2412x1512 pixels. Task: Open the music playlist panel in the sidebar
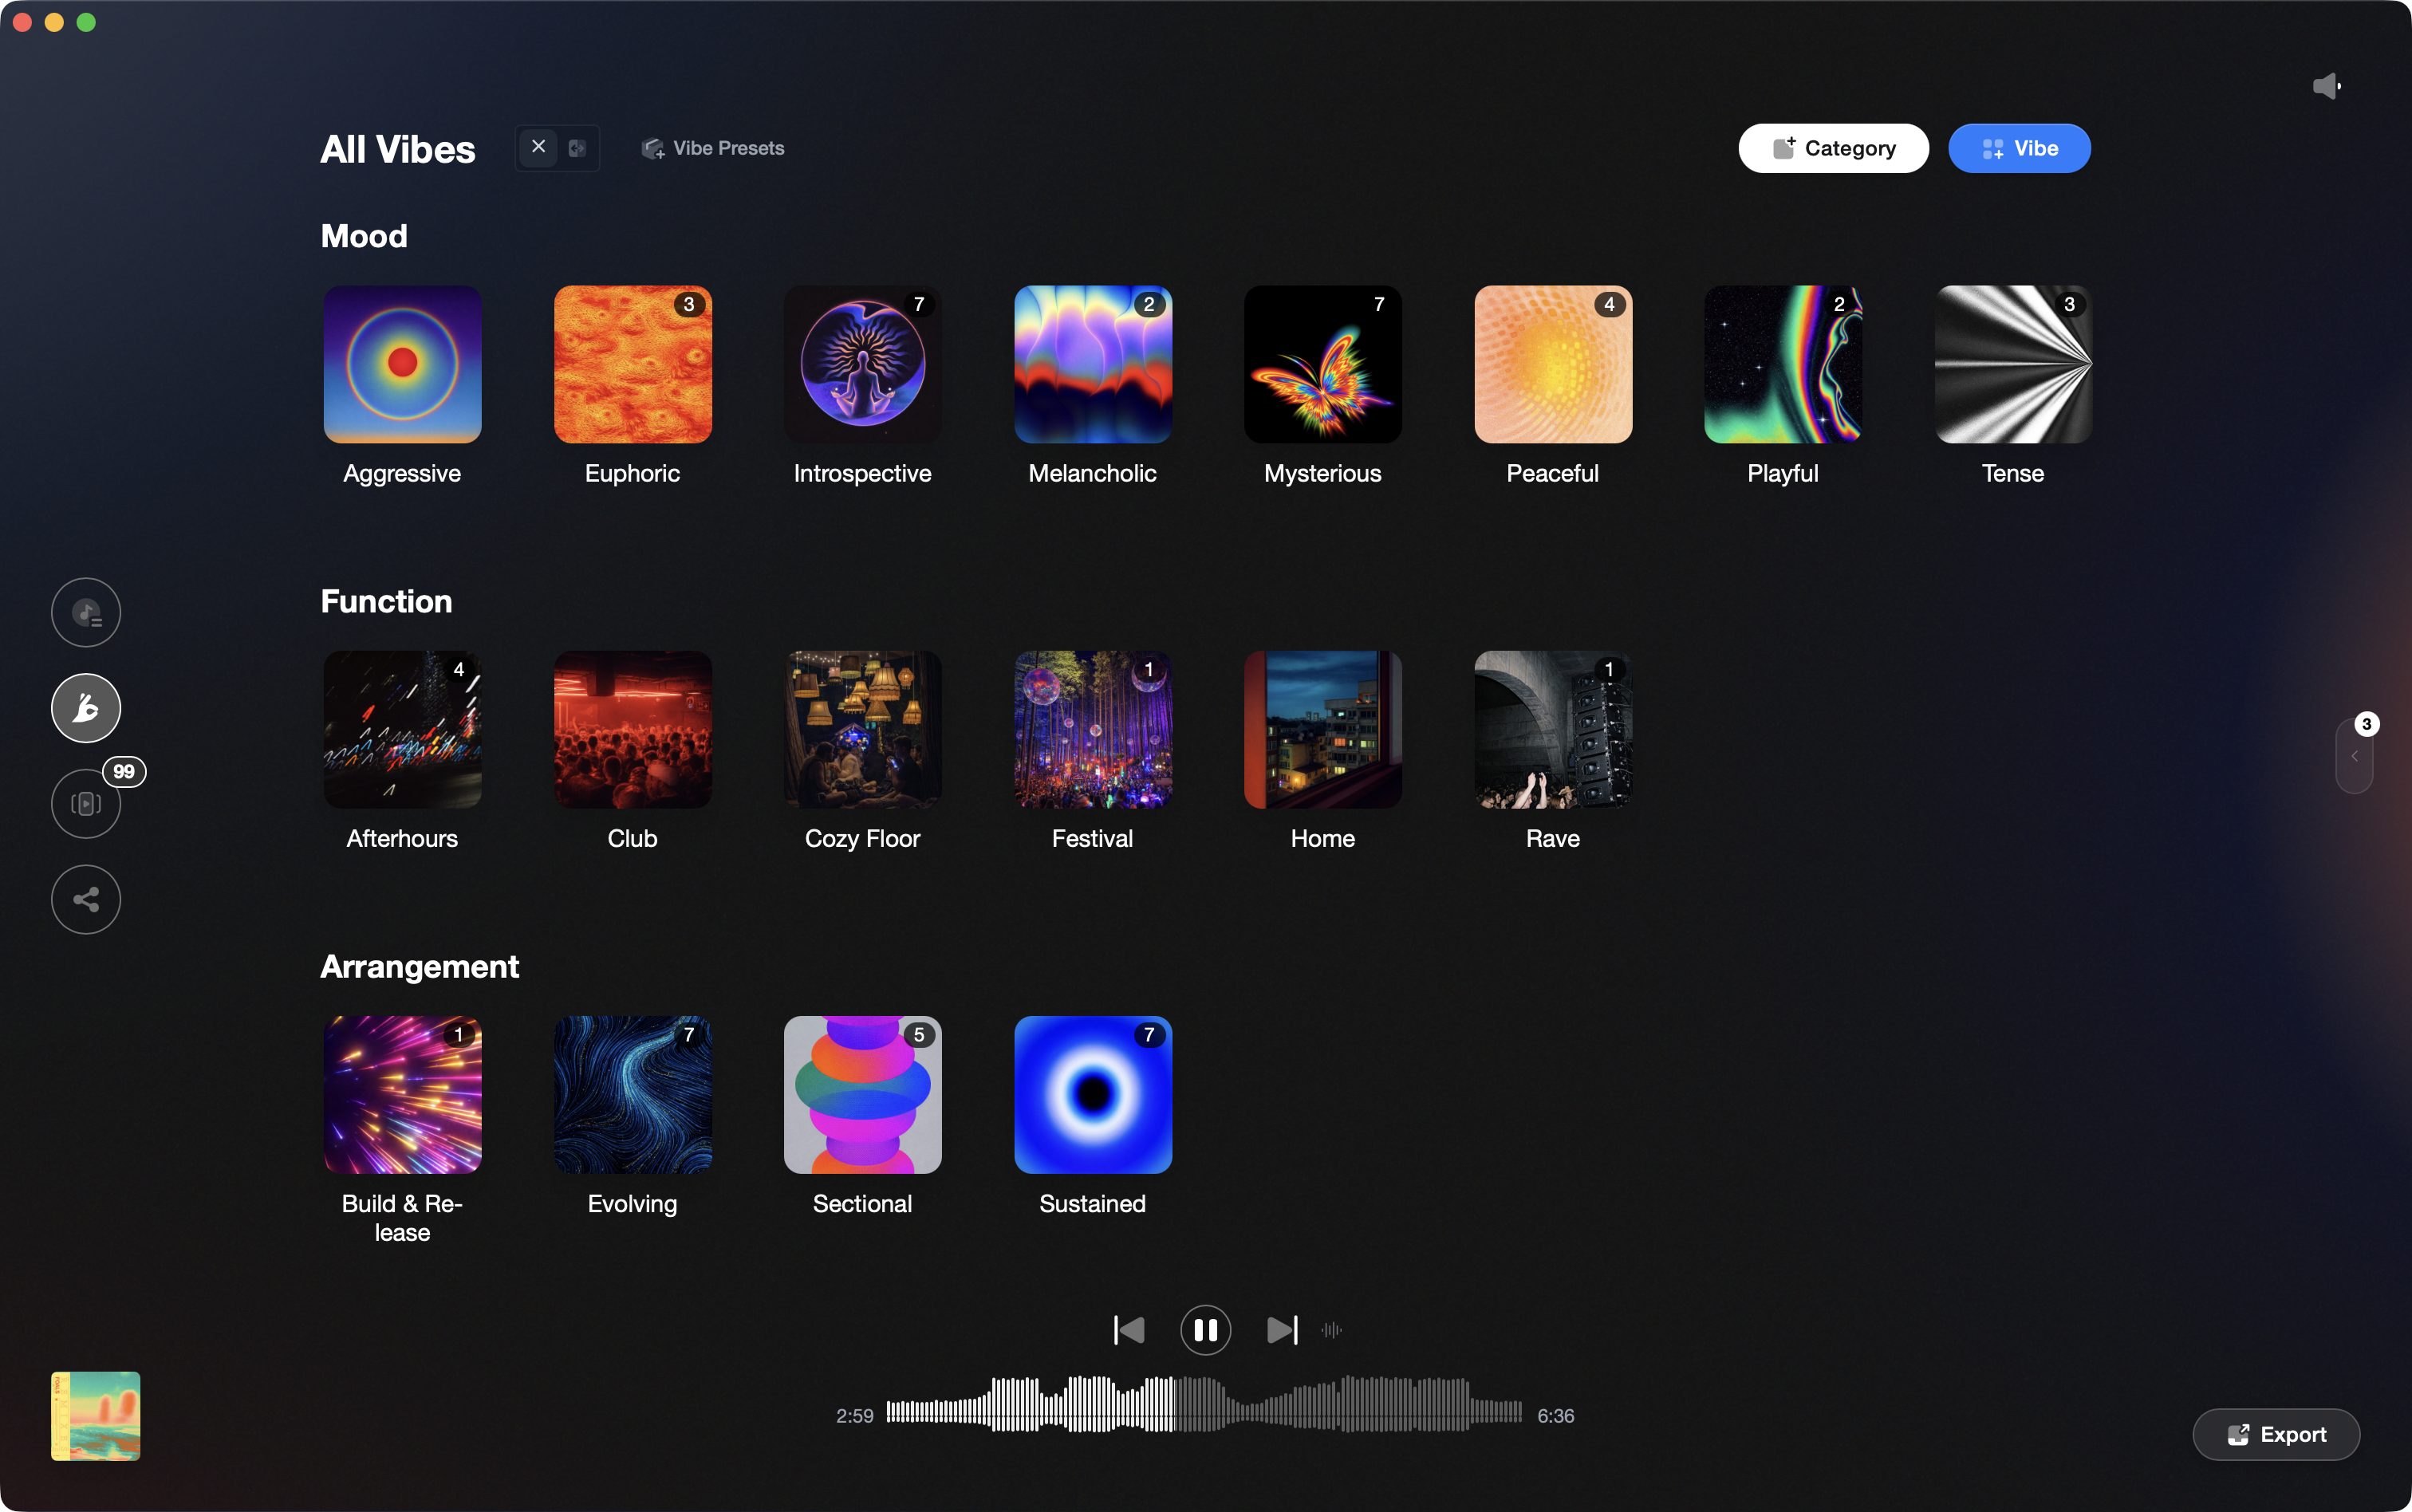[x=86, y=612]
